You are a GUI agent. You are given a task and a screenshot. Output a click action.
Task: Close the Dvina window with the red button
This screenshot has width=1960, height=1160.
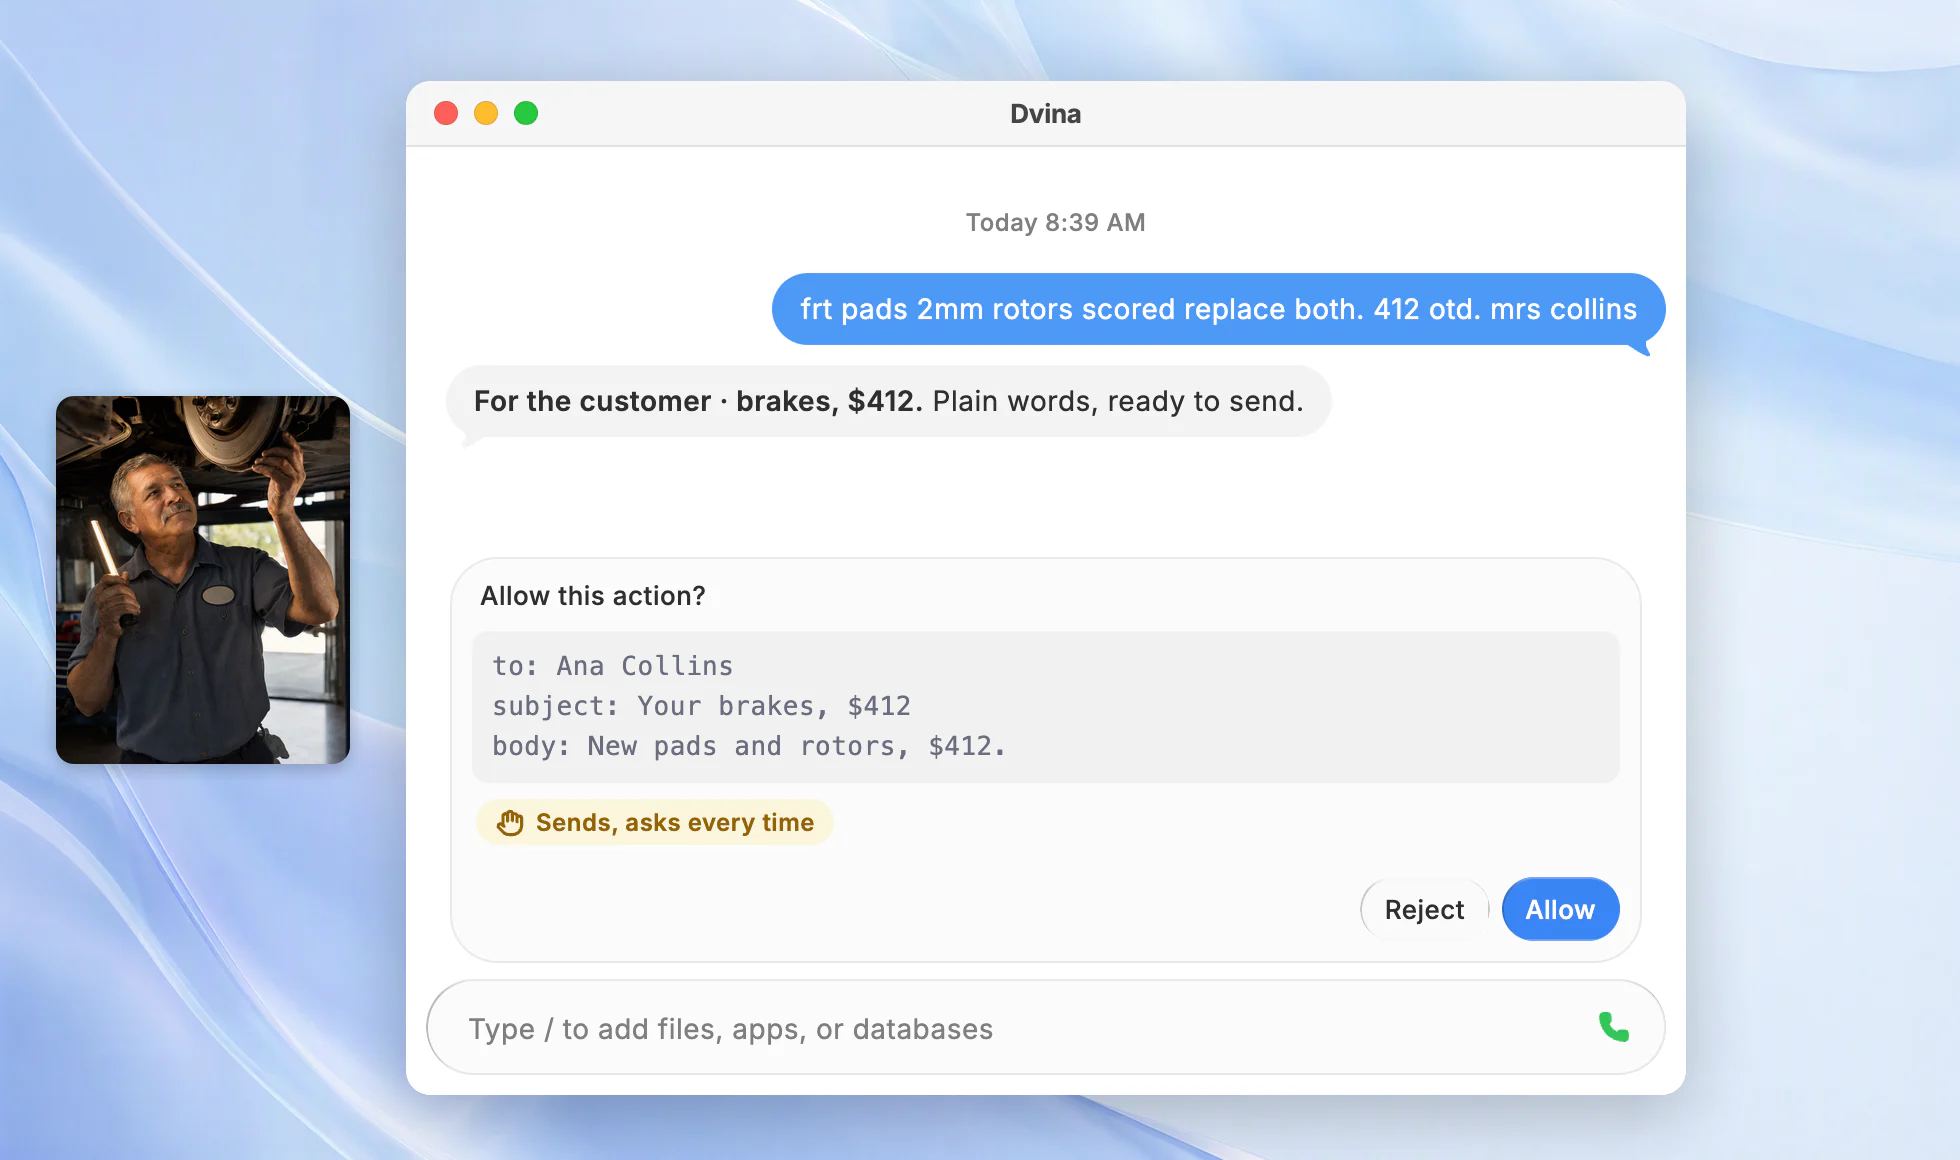tap(446, 113)
